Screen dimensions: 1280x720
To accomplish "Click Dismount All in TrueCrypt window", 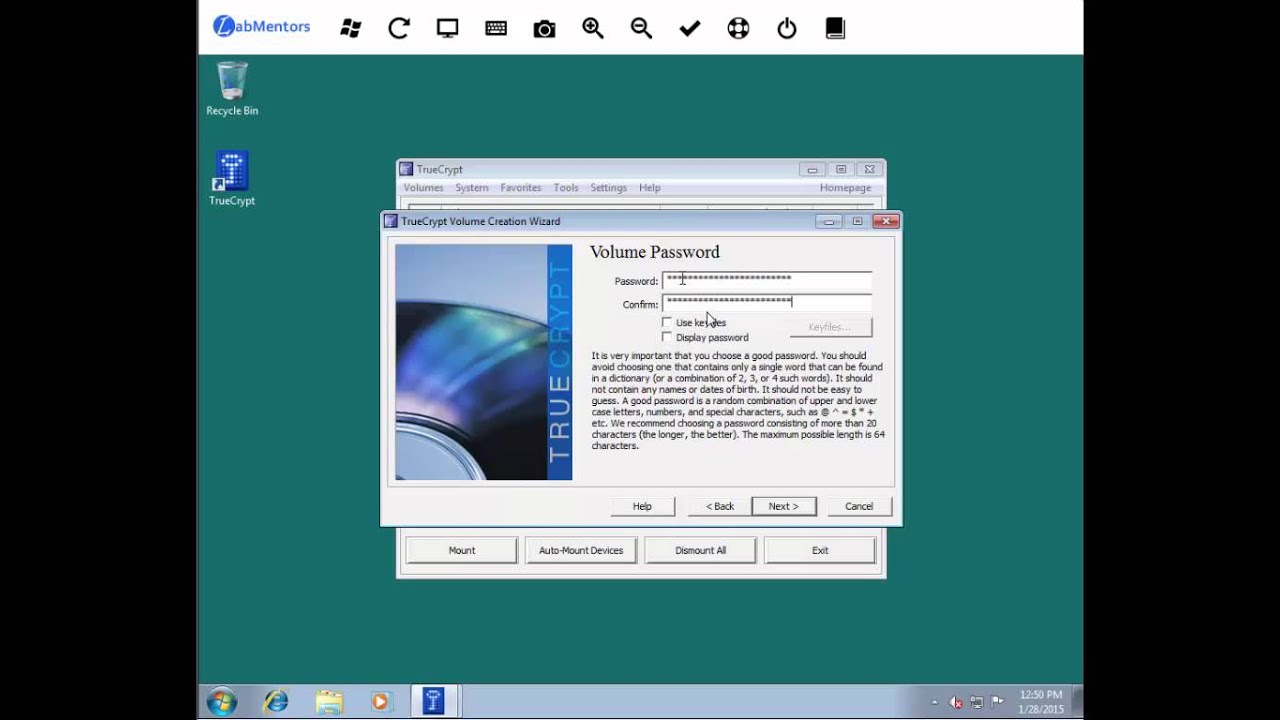I will point(700,550).
